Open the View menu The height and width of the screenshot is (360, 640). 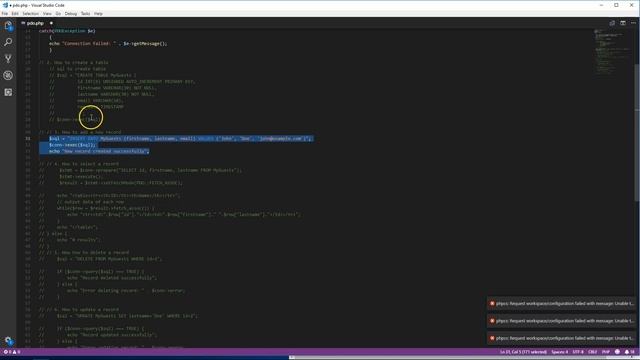tap(47, 14)
